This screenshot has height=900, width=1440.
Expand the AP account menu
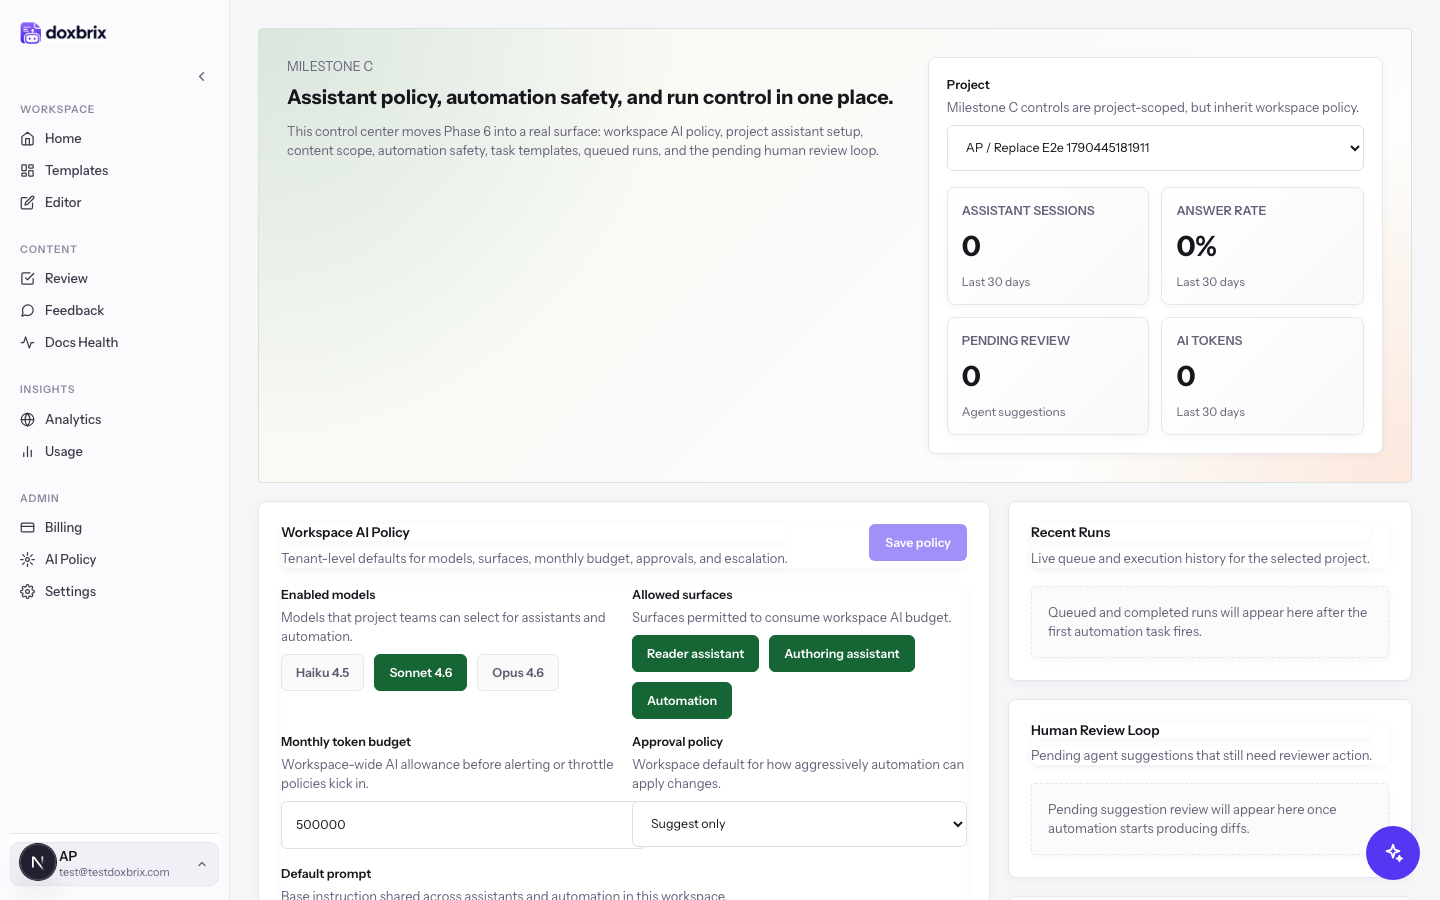click(114, 863)
